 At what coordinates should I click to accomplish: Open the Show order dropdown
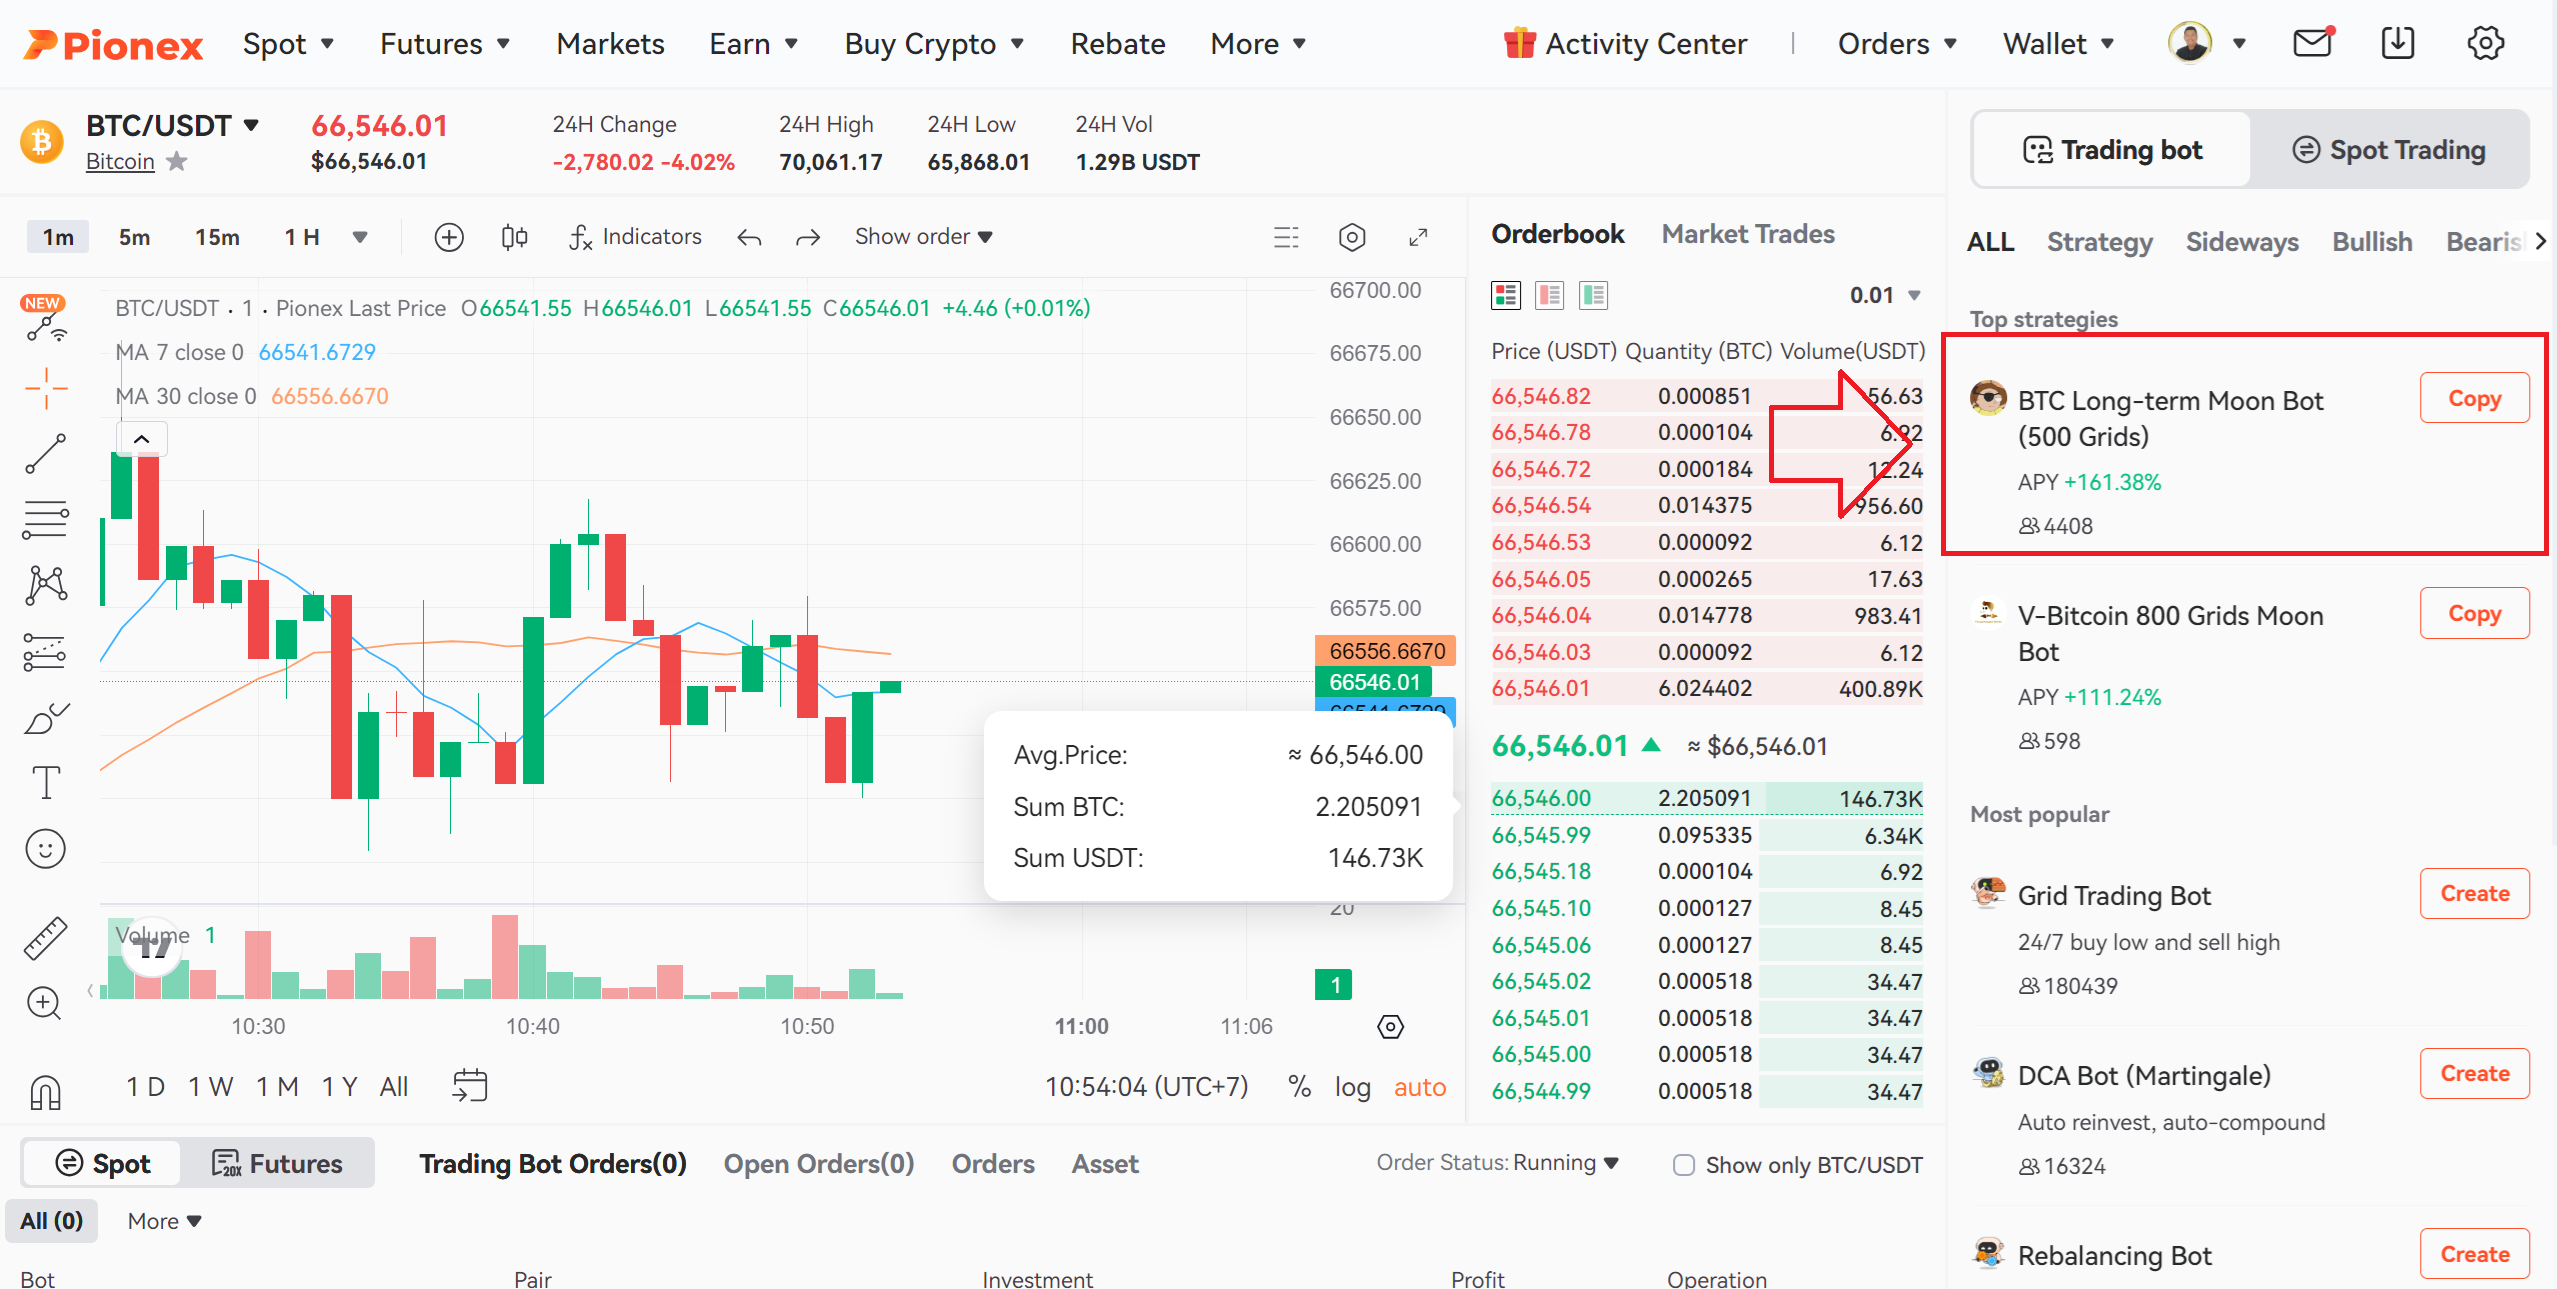click(x=923, y=237)
